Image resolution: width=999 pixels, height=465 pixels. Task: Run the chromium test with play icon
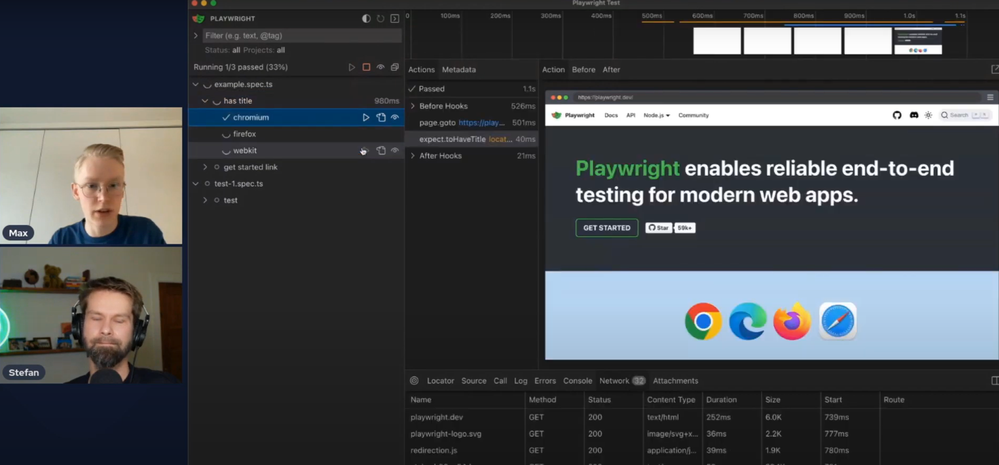pyautogui.click(x=366, y=117)
